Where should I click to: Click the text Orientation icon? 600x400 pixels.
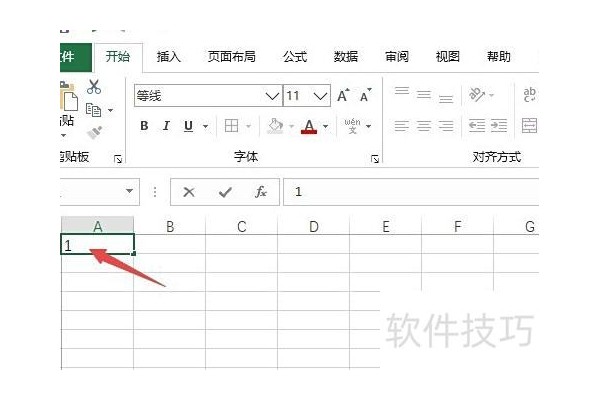click(x=477, y=95)
